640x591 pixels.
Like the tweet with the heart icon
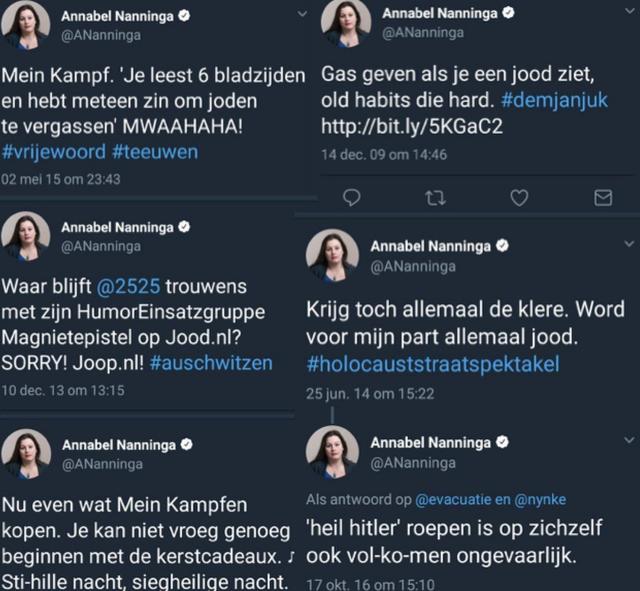click(519, 198)
